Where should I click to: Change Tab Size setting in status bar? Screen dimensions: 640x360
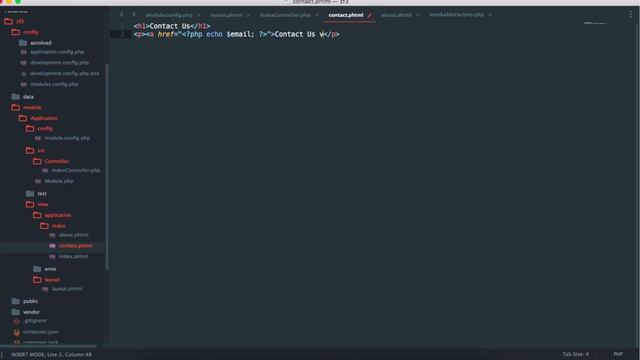tap(576, 354)
